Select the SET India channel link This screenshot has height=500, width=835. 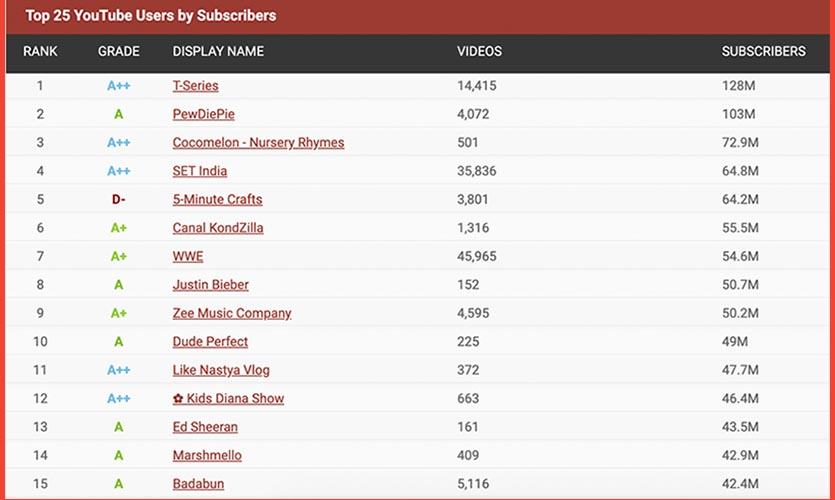199,171
